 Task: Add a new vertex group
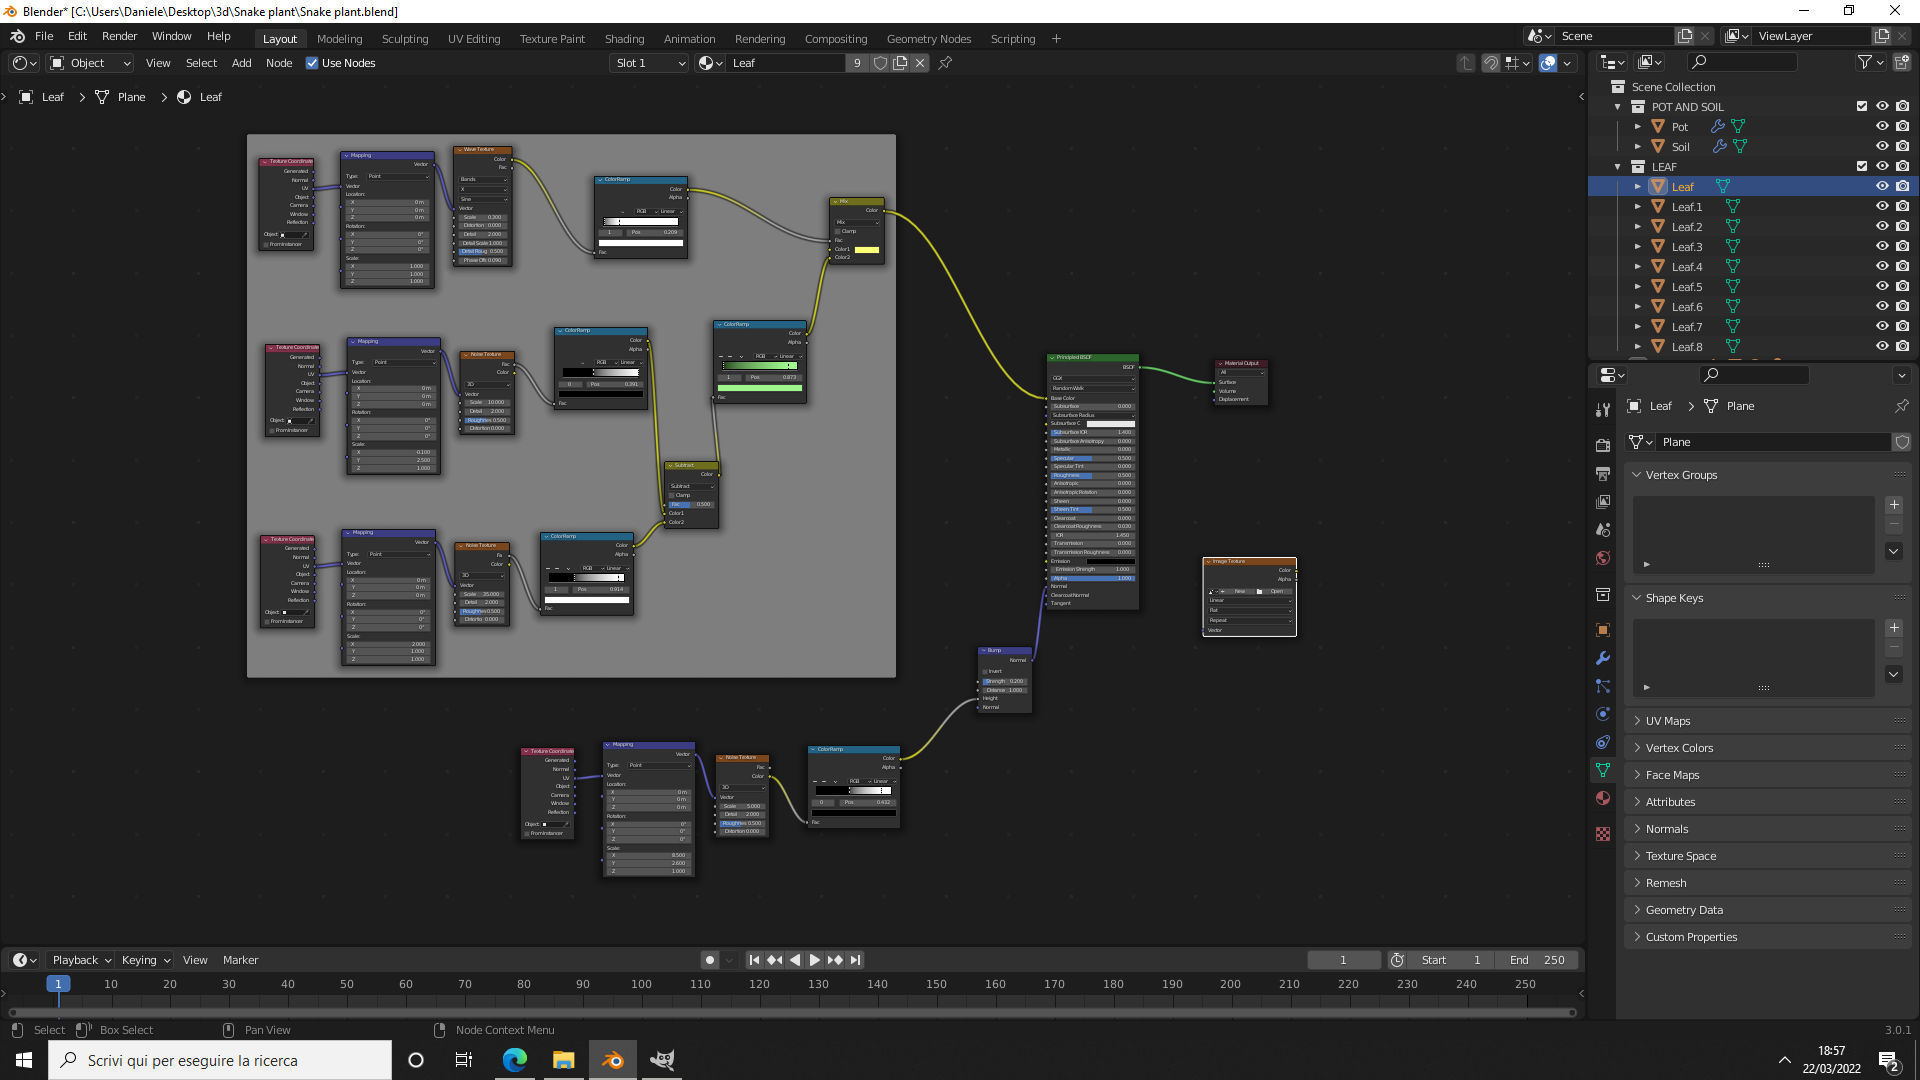(1893, 505)
